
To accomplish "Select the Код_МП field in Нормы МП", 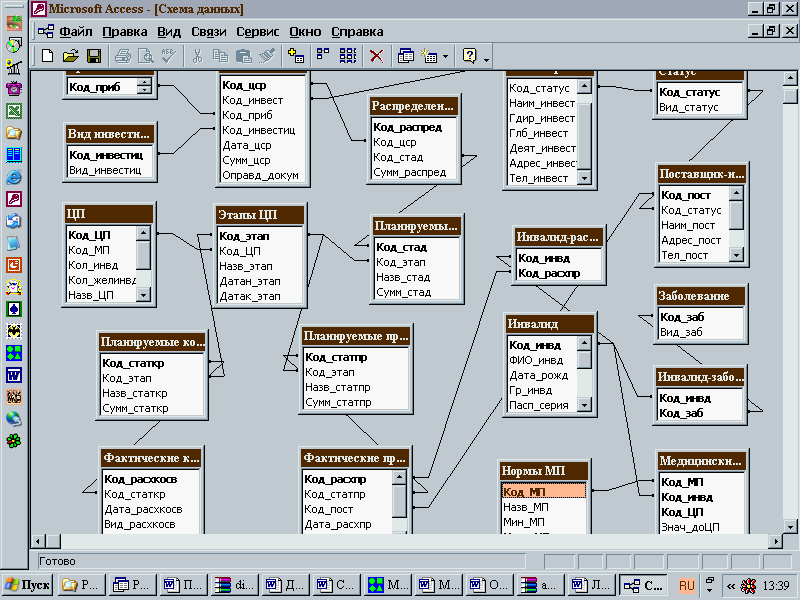I will click(x=525, y=491).
